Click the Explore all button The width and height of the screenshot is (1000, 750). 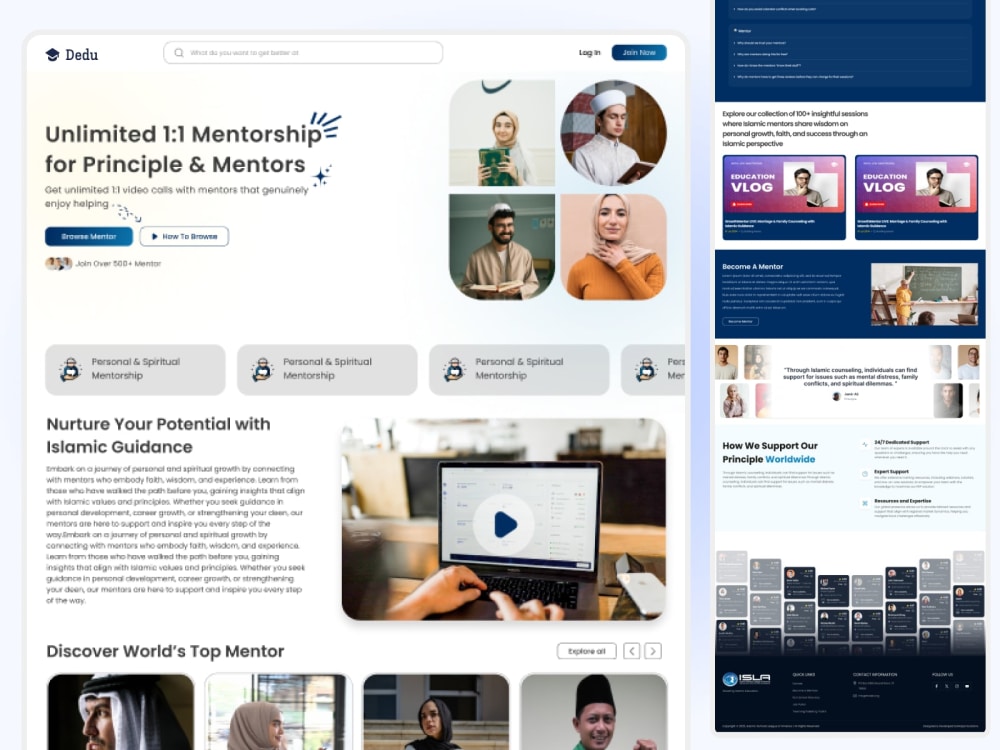(587, 651)
